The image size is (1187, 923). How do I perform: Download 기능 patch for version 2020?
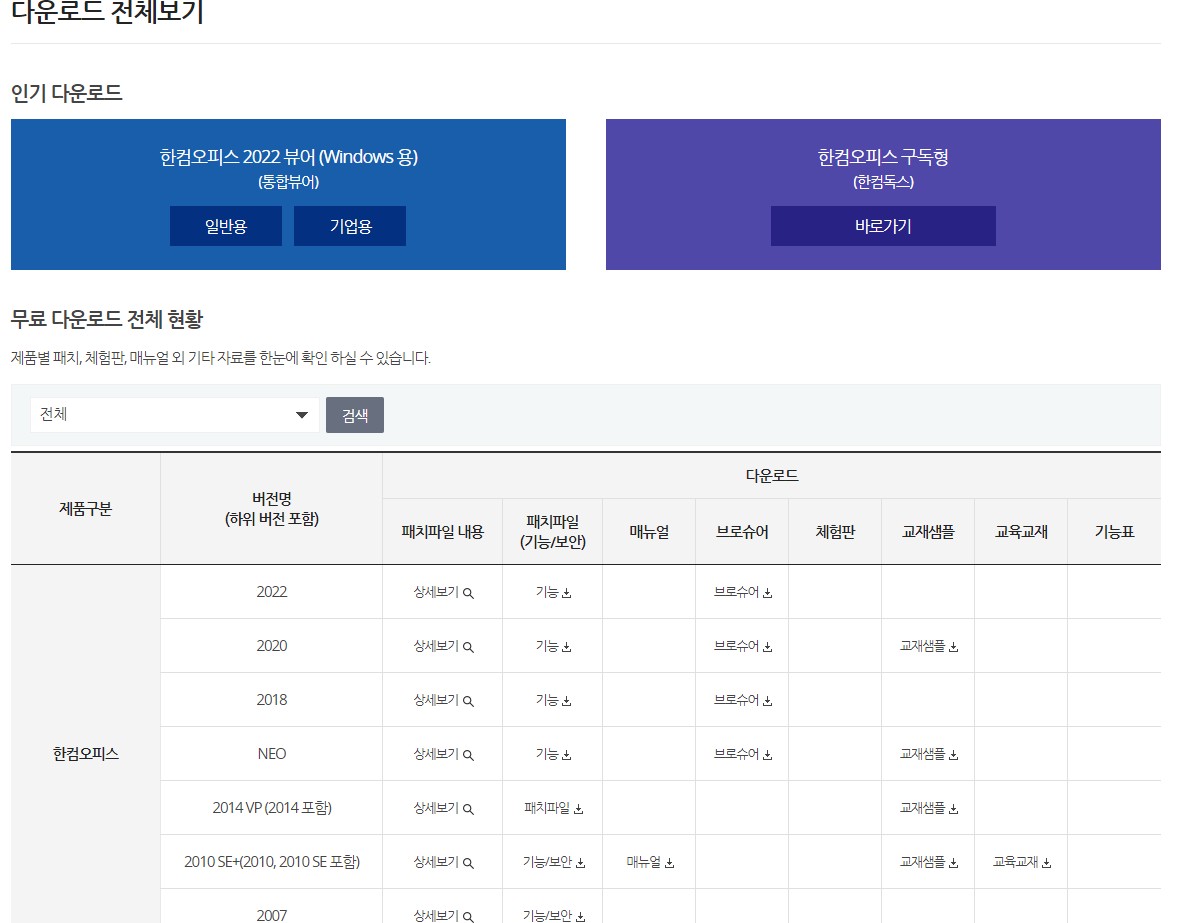tap(553, 646)
